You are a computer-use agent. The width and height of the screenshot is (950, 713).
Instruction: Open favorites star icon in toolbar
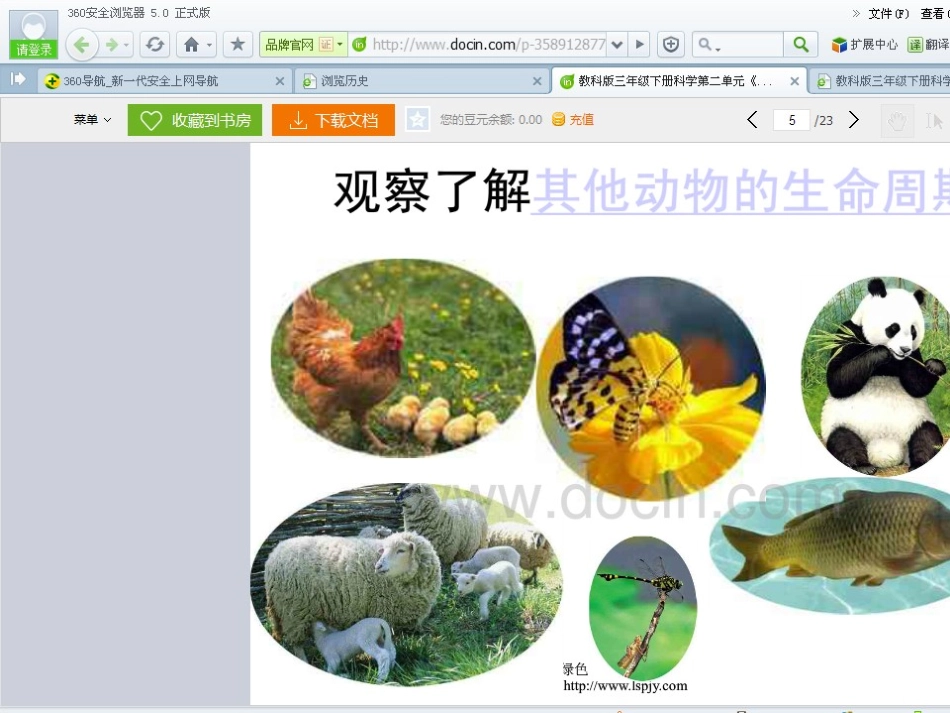point(238,44)
